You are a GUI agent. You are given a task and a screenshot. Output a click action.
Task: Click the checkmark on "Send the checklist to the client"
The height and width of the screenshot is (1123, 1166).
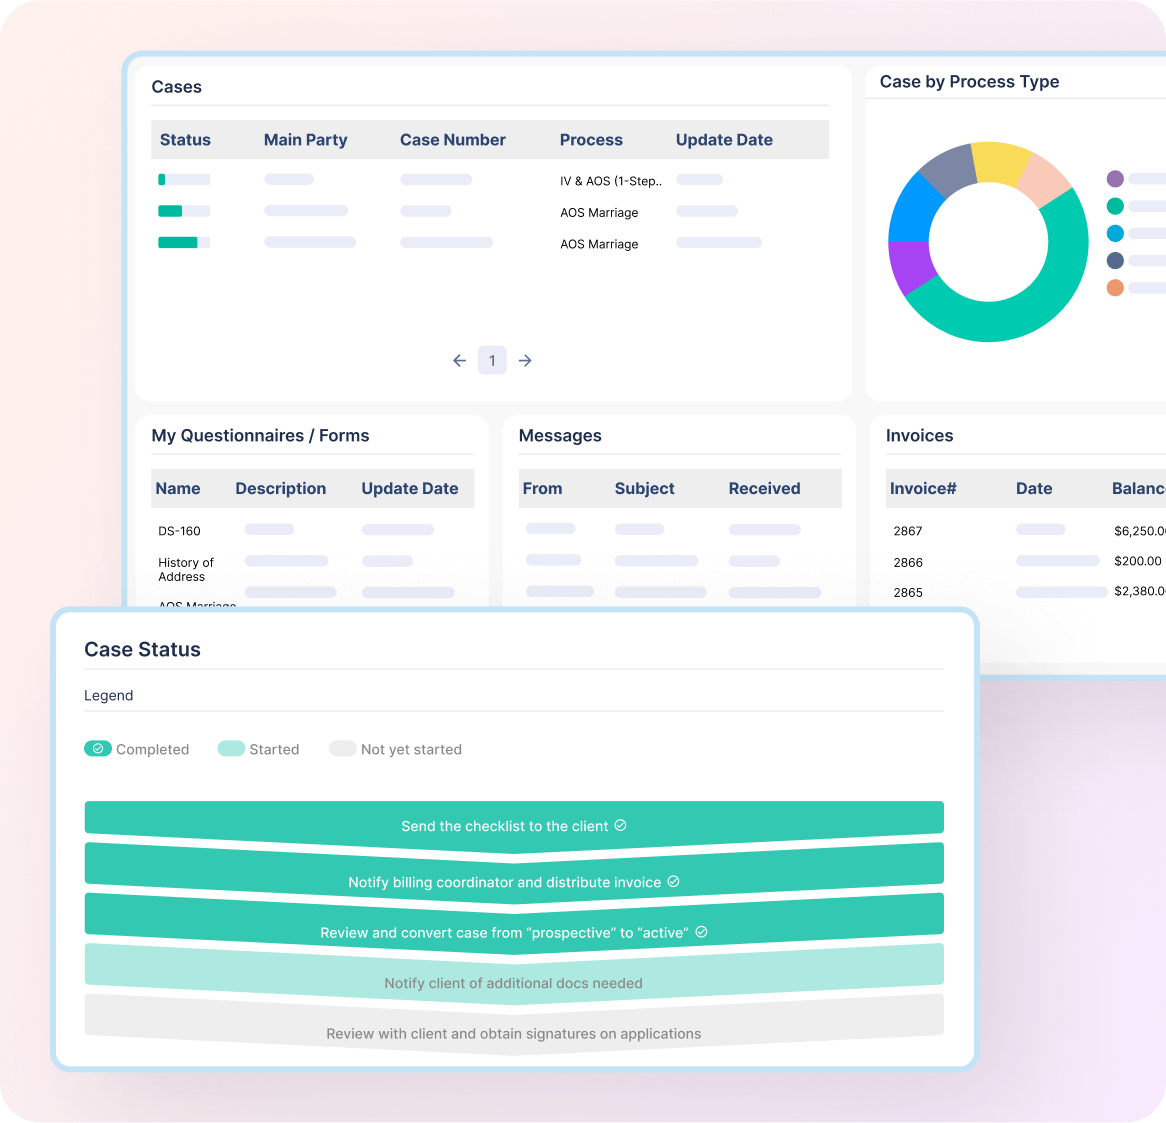621,826
